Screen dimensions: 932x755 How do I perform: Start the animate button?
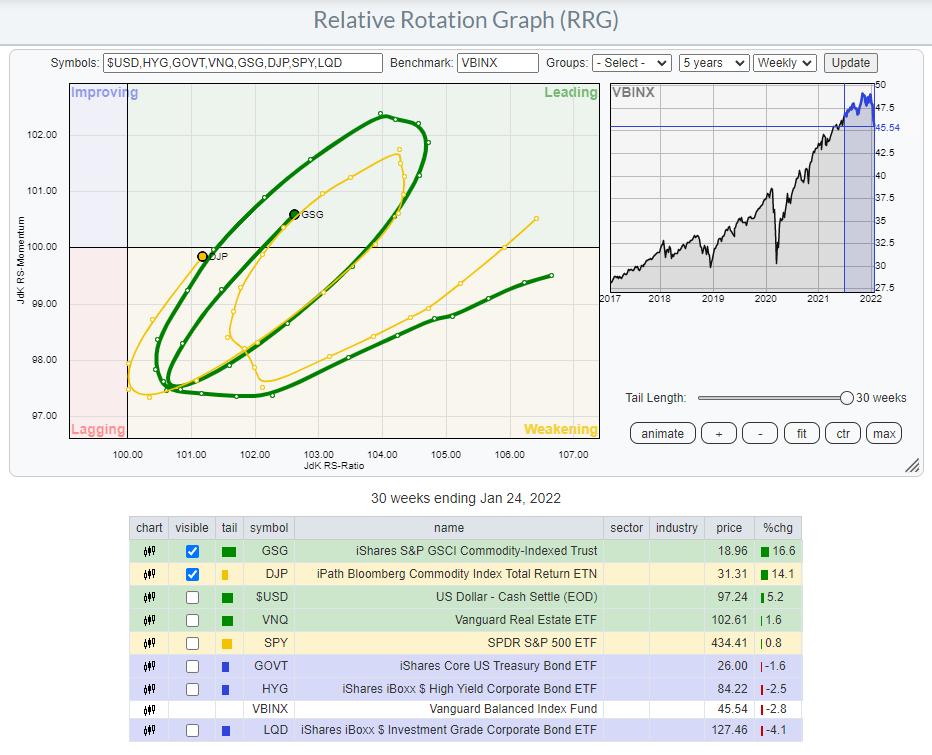point(662,433)
